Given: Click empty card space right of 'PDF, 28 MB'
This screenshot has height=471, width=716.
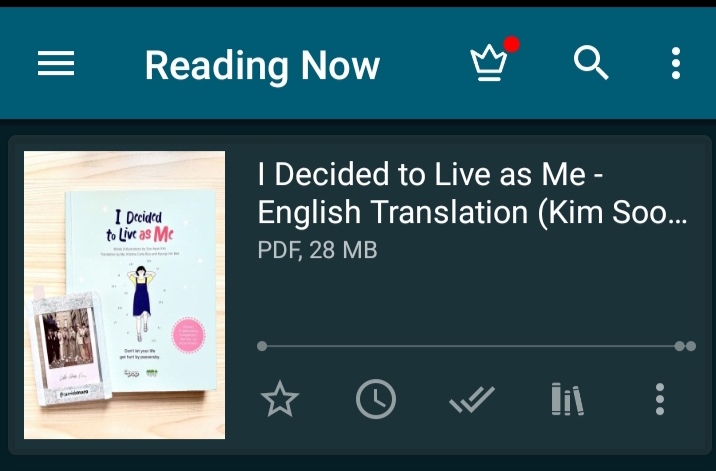Looking at the screenshot, I should [540, 250].
